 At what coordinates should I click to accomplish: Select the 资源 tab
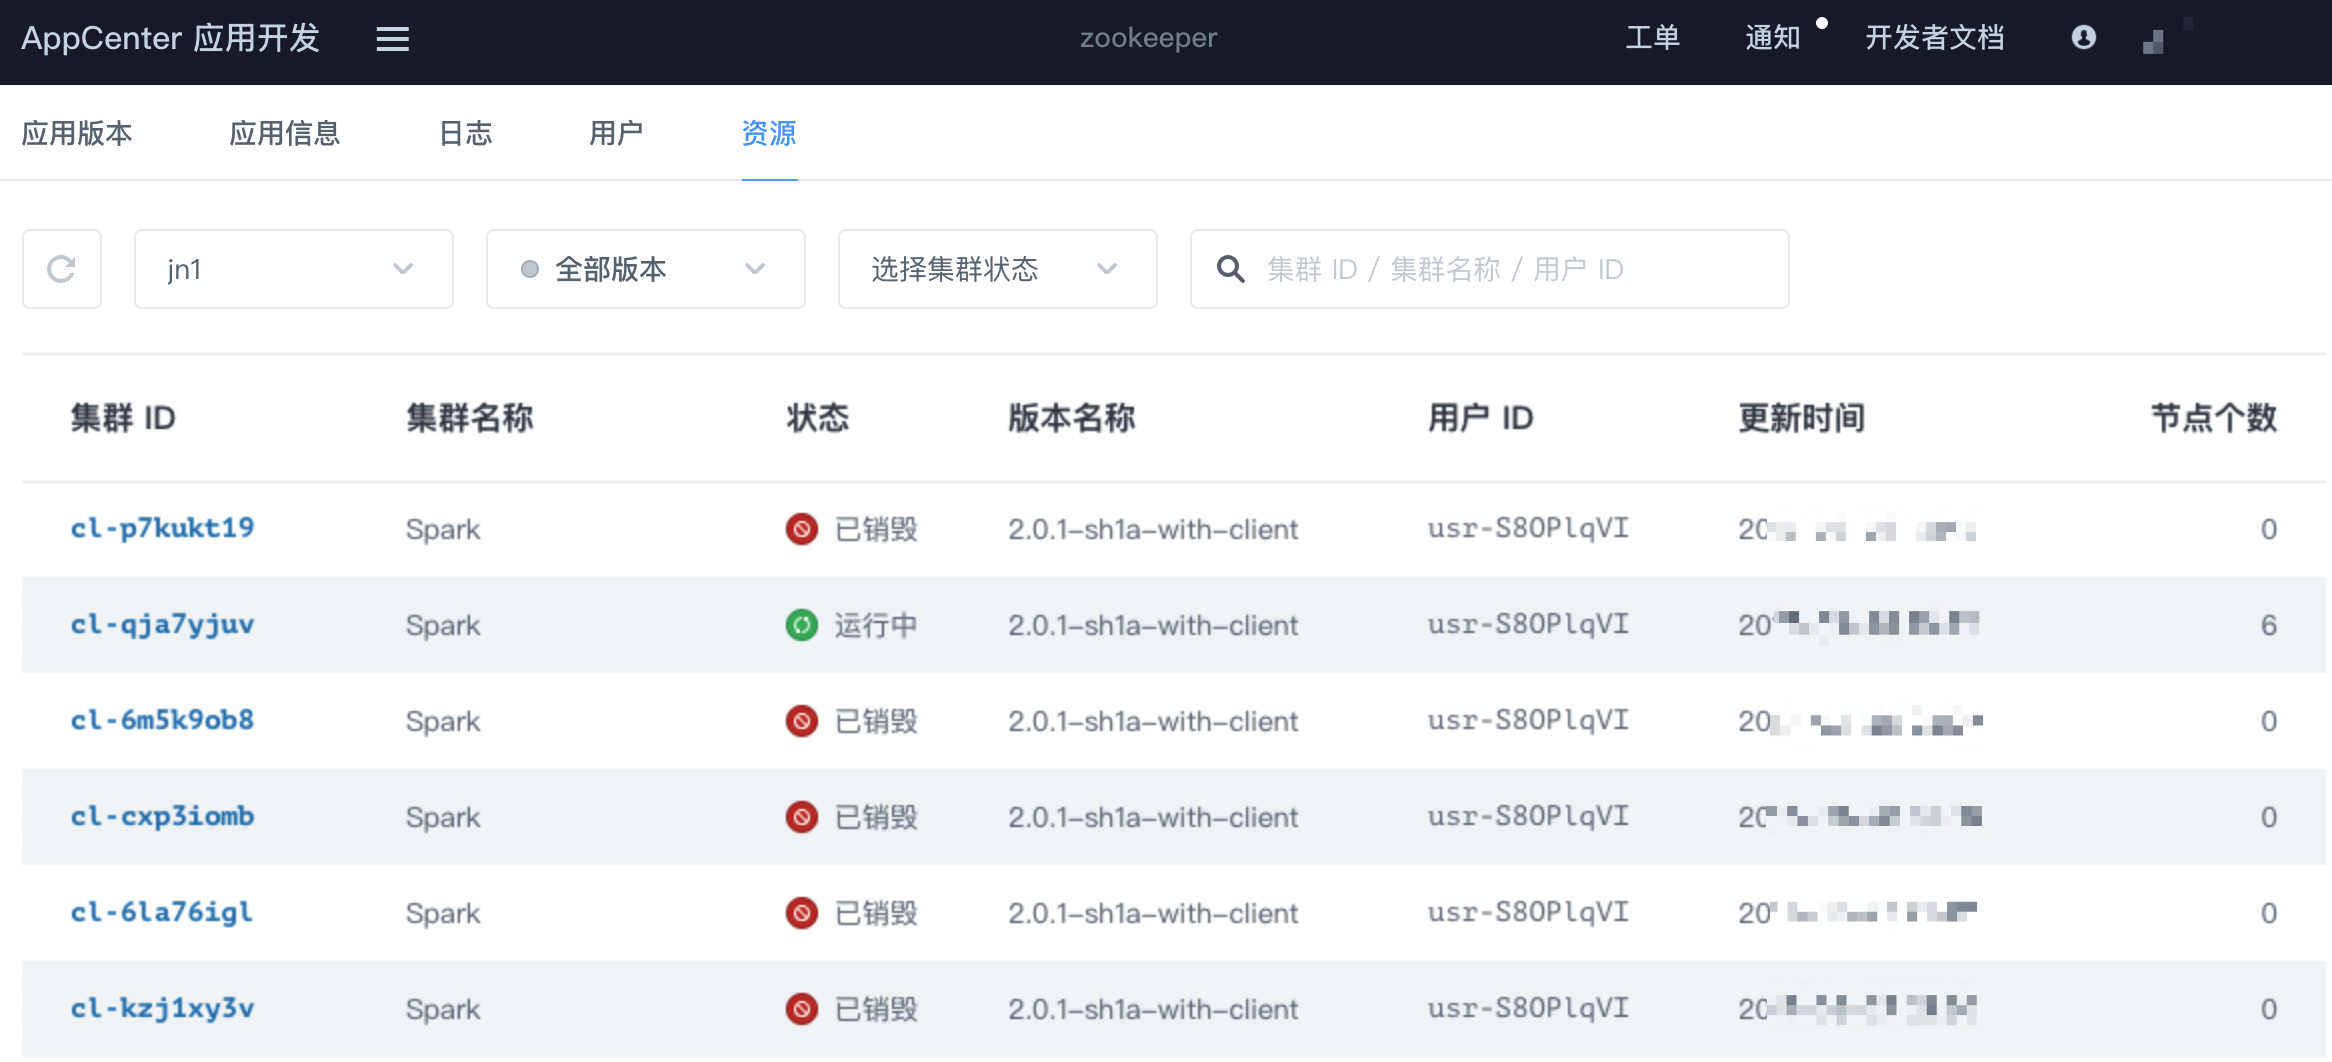pyautogui.click(x=769, y=133)
